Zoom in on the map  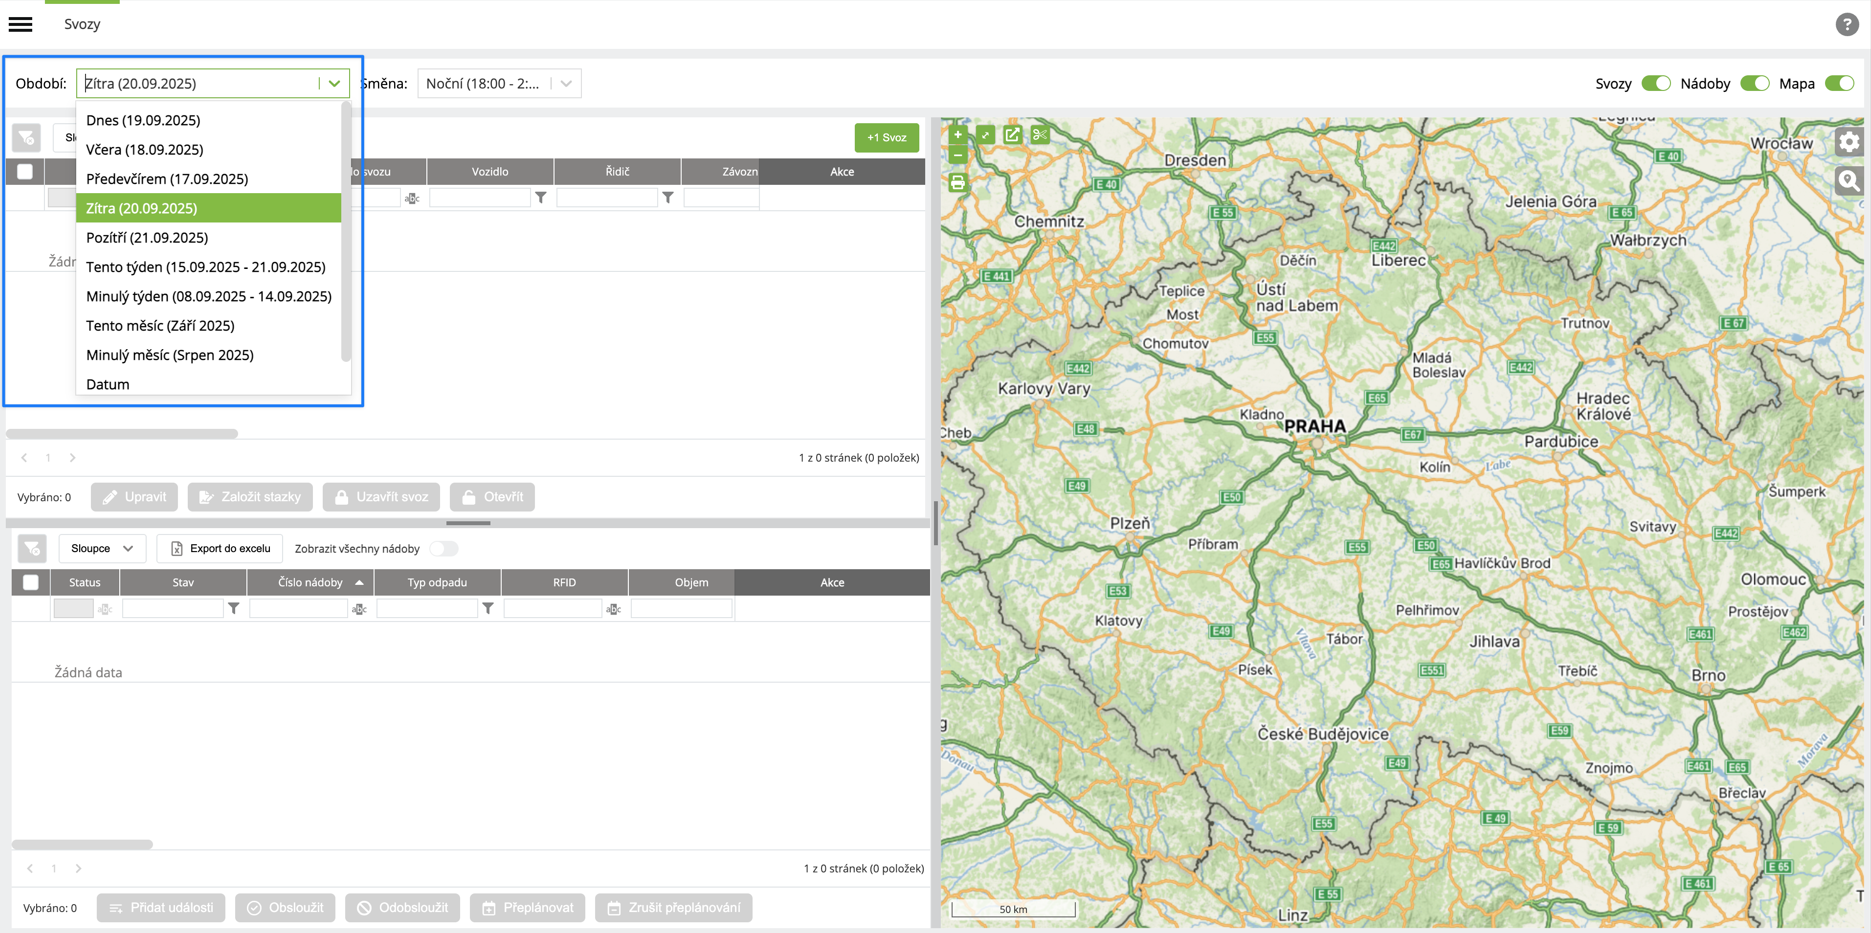958,135
